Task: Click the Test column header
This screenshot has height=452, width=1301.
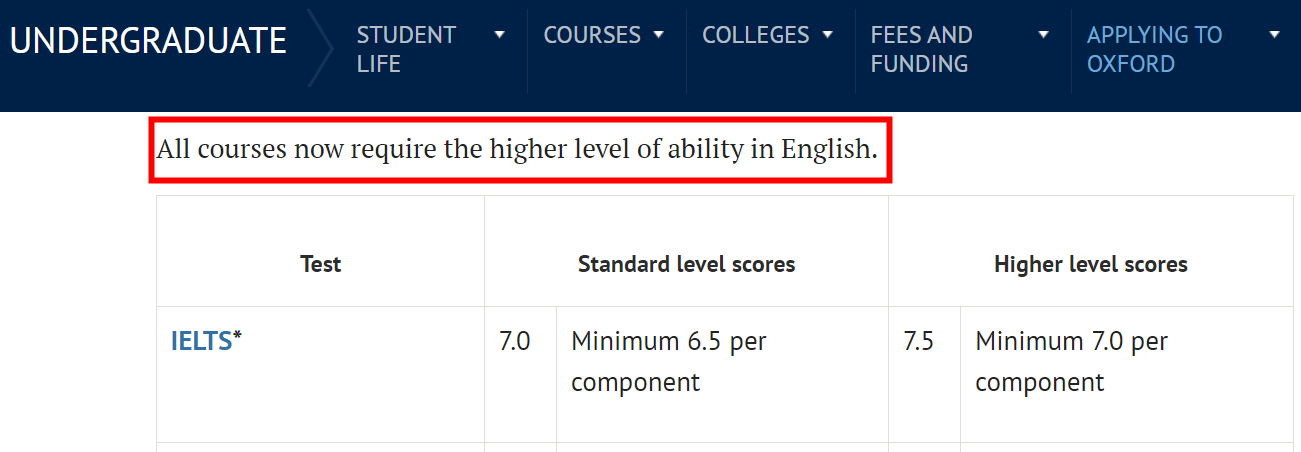Action: (x=321, y=265)
